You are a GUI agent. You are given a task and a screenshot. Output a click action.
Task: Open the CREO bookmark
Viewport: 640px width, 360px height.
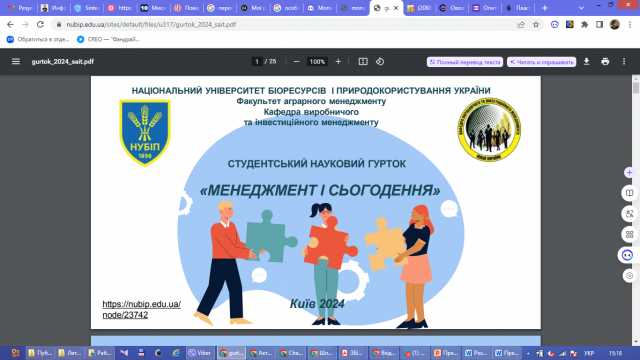pyautogui.click(x=108, y=39)
